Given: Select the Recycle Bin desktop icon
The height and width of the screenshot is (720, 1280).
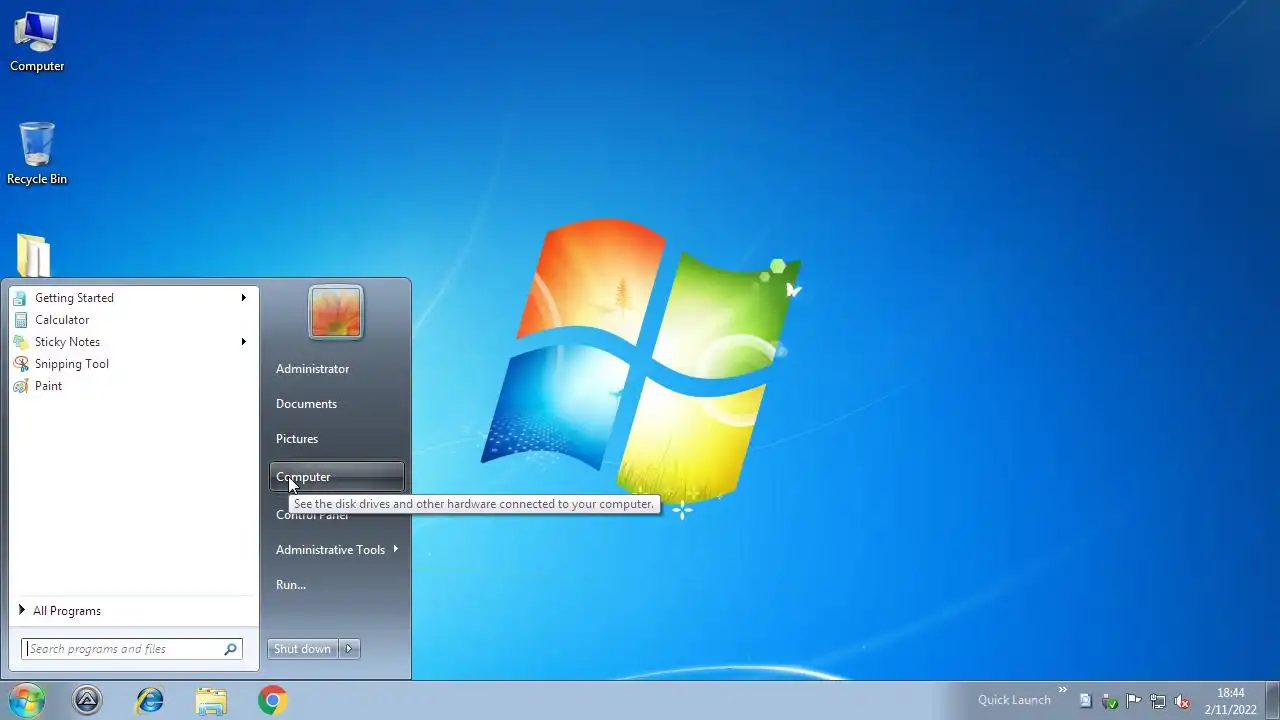Looking at the screenshot, I should [37, 154].
